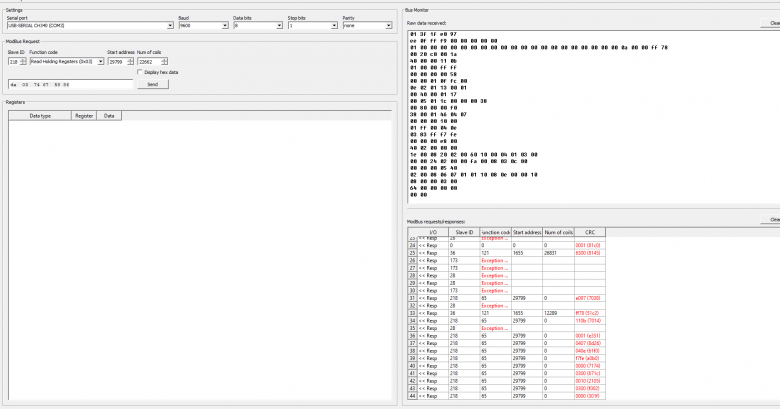Screen dimensions: 780x409
Task: Increase the Slave ID with up arrow
Action: tap(23, 60)
